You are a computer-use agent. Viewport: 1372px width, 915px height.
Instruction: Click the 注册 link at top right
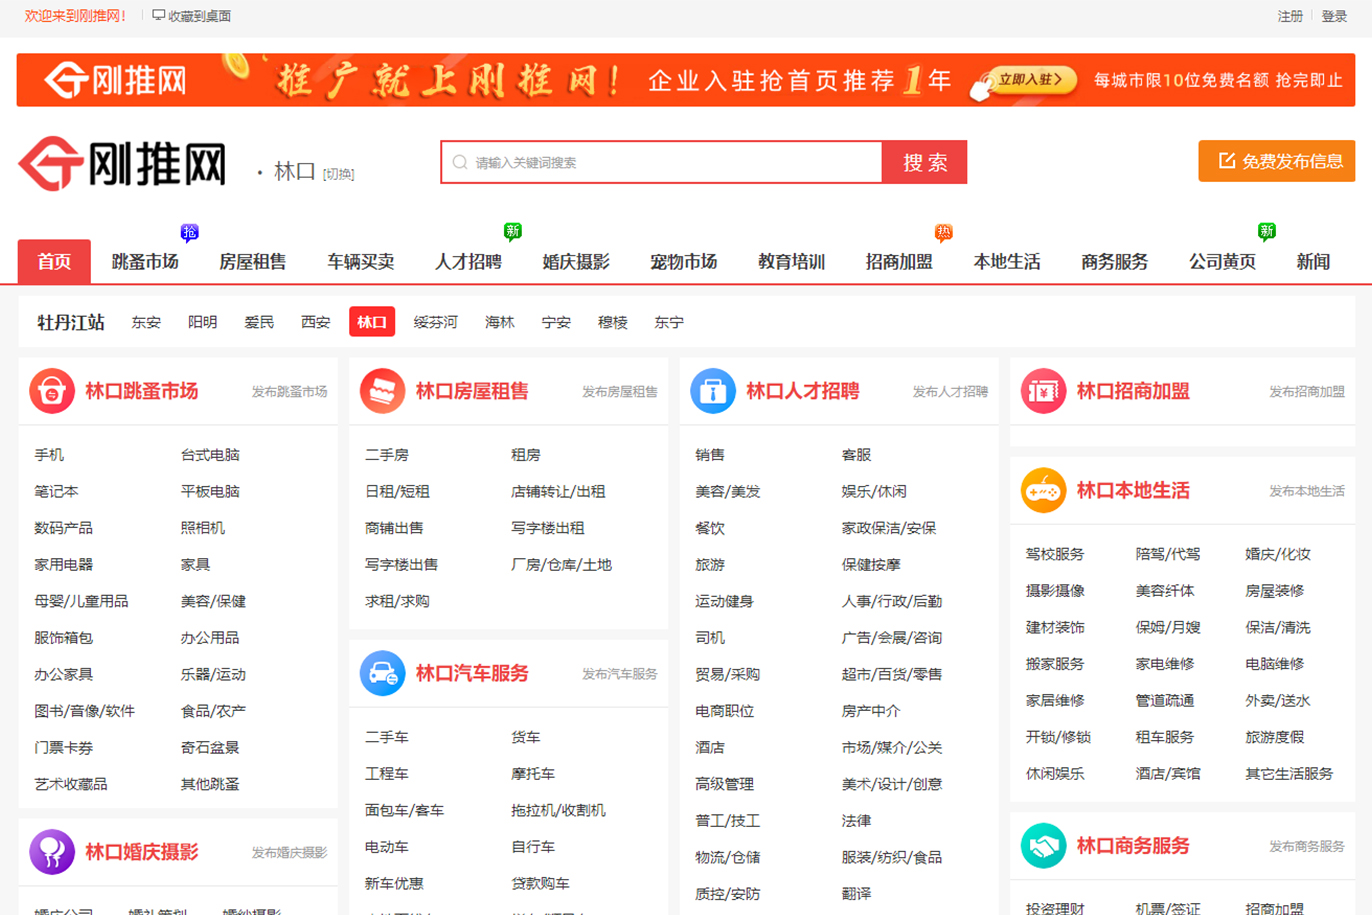click(1290, 16)
